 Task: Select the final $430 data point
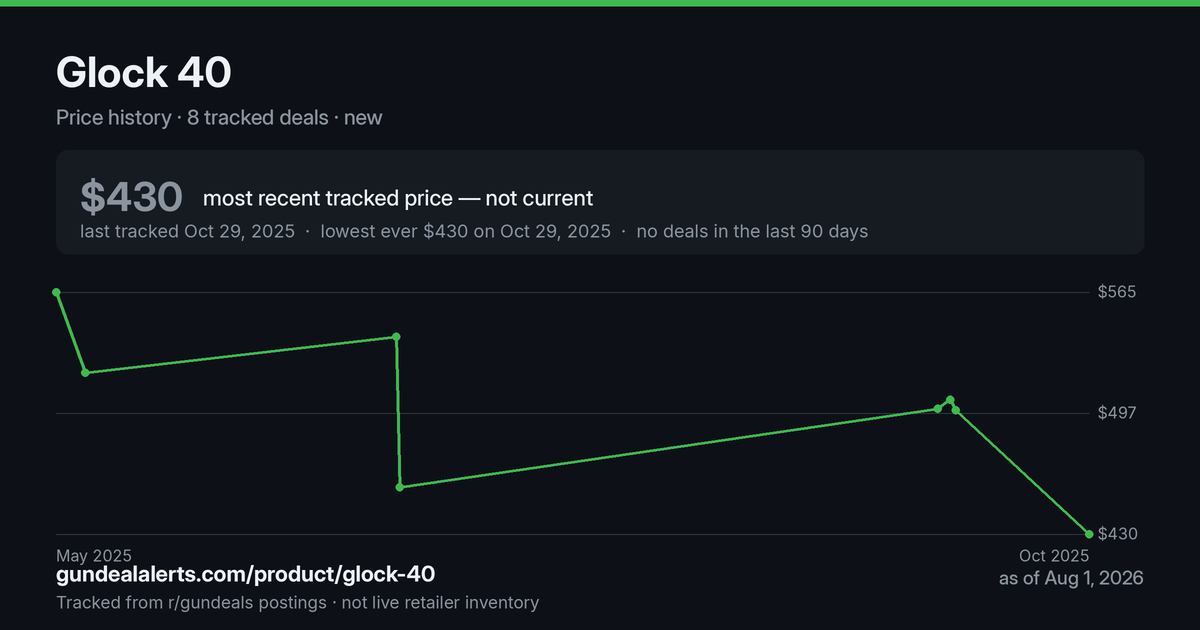(x=1089, y=534)
